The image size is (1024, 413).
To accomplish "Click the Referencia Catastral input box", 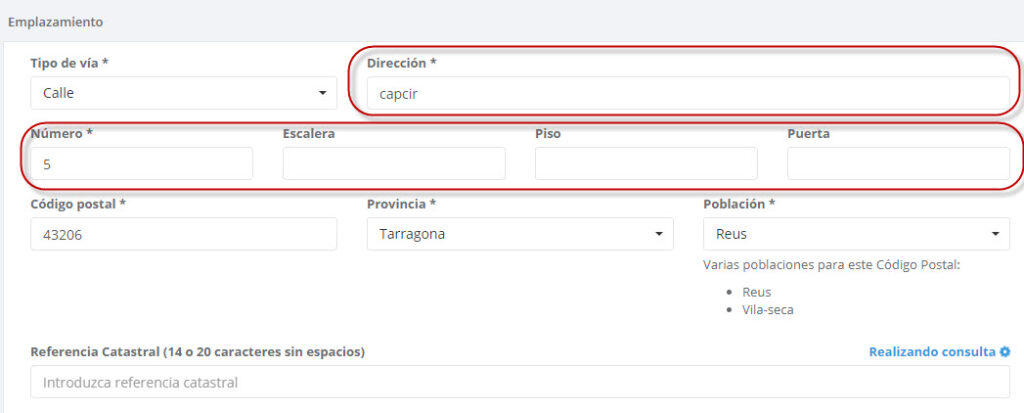I will click(x=520, y=382).
